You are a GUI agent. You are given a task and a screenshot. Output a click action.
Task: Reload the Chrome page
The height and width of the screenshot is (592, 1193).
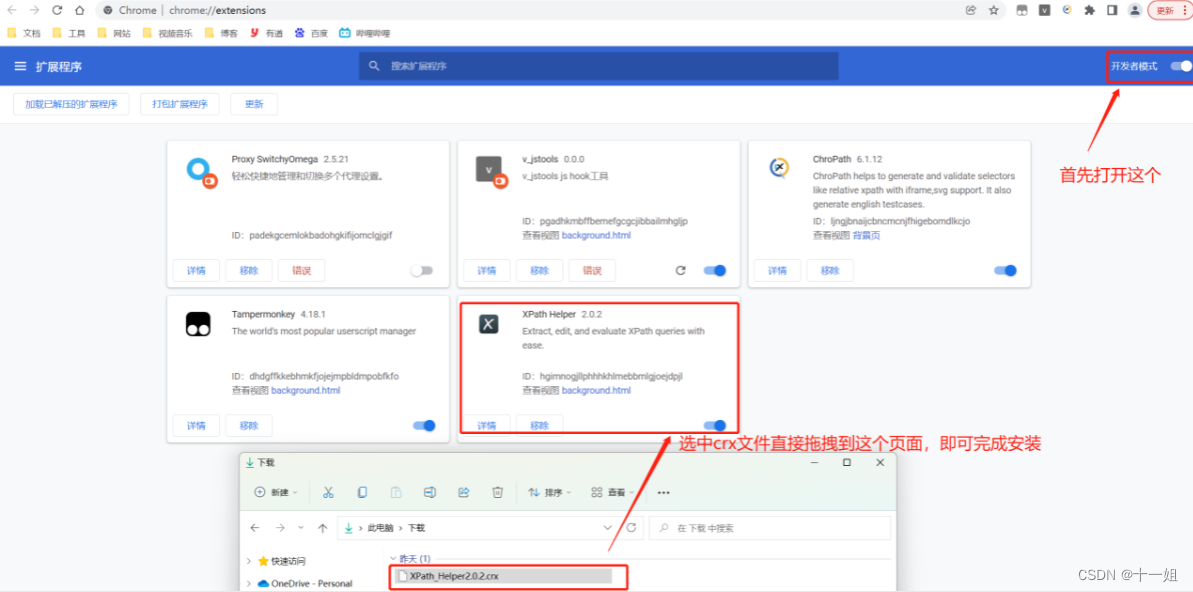57,11
